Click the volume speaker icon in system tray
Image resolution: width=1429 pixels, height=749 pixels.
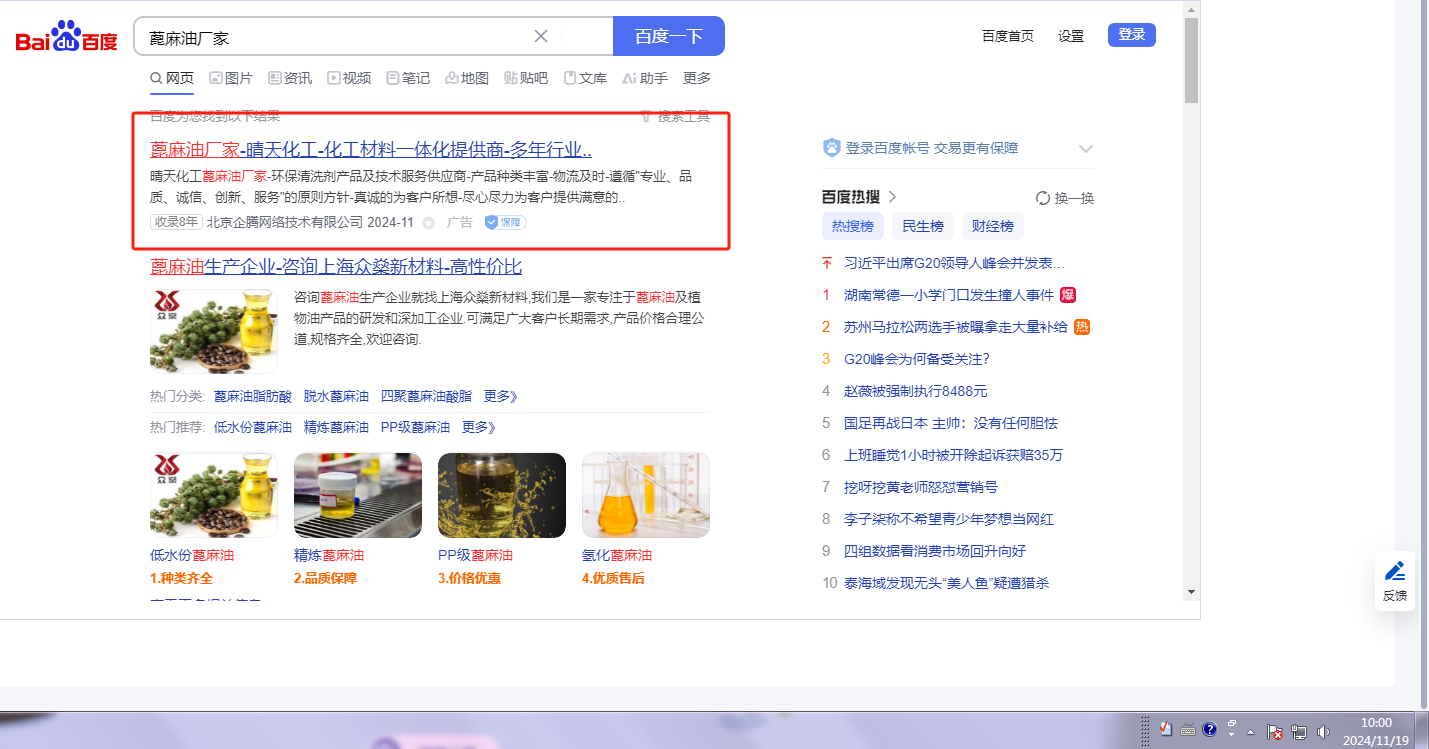[1324, 732]
